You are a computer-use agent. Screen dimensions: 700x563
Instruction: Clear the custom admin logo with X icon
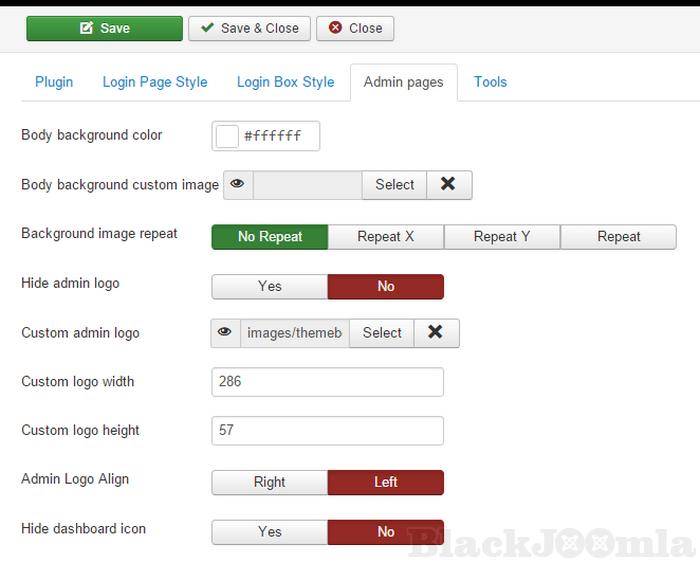click(x=435, y=333)
